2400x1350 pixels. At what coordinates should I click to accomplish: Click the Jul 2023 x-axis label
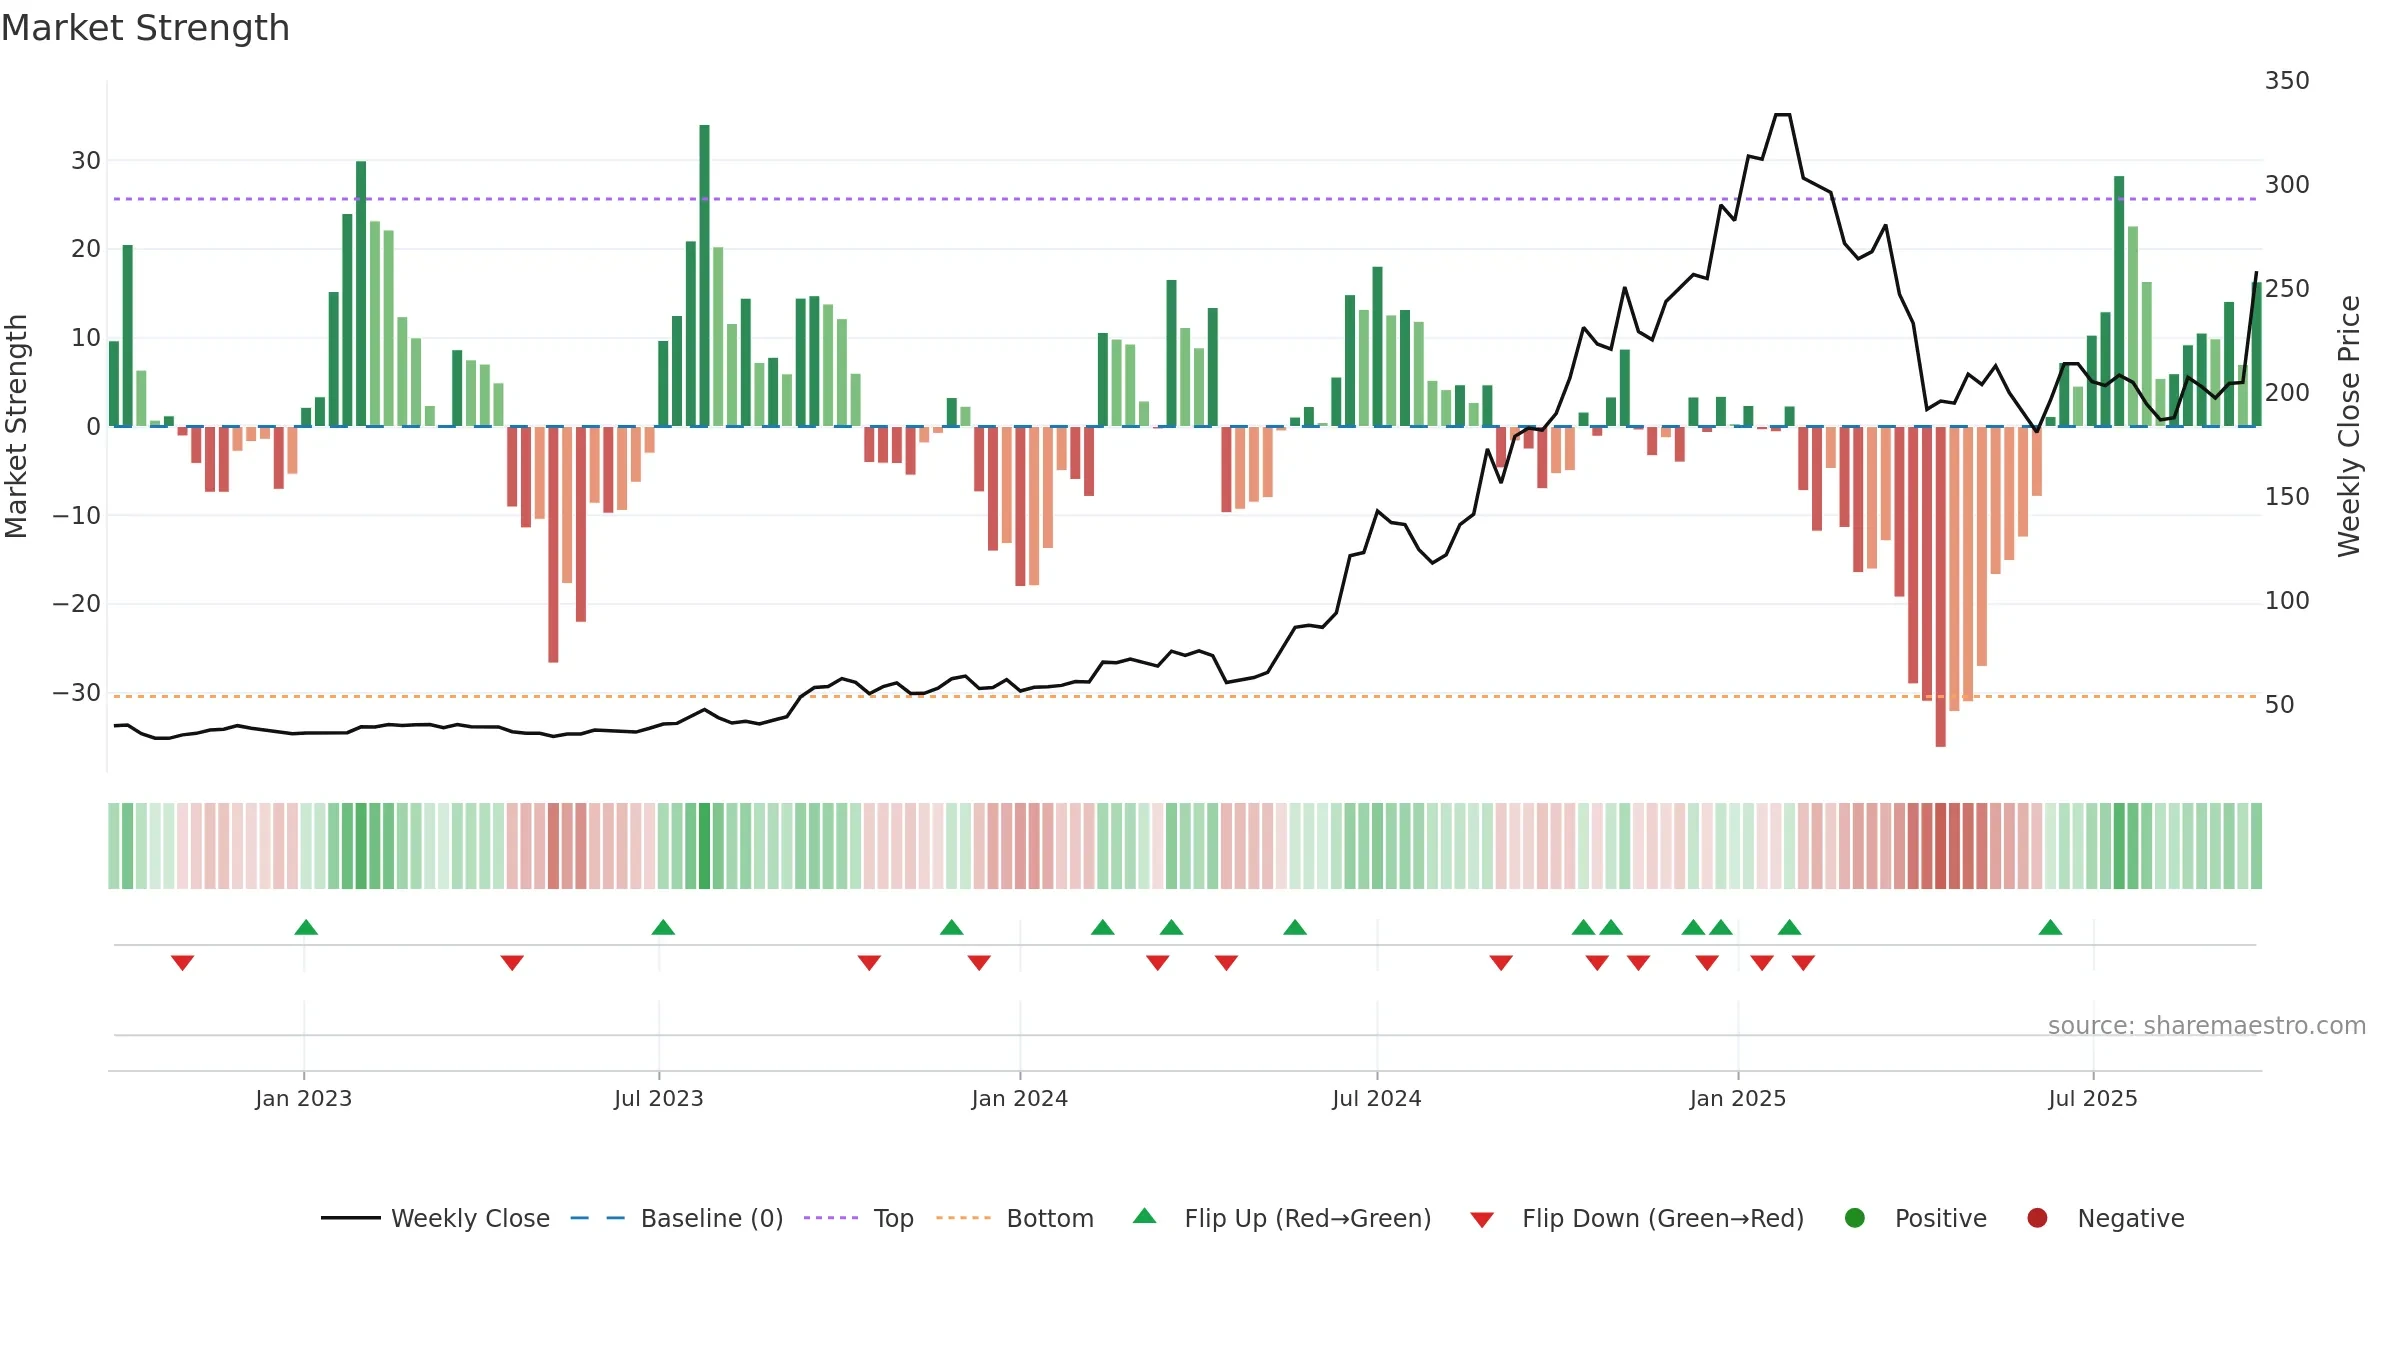[x=659, y=1098]
